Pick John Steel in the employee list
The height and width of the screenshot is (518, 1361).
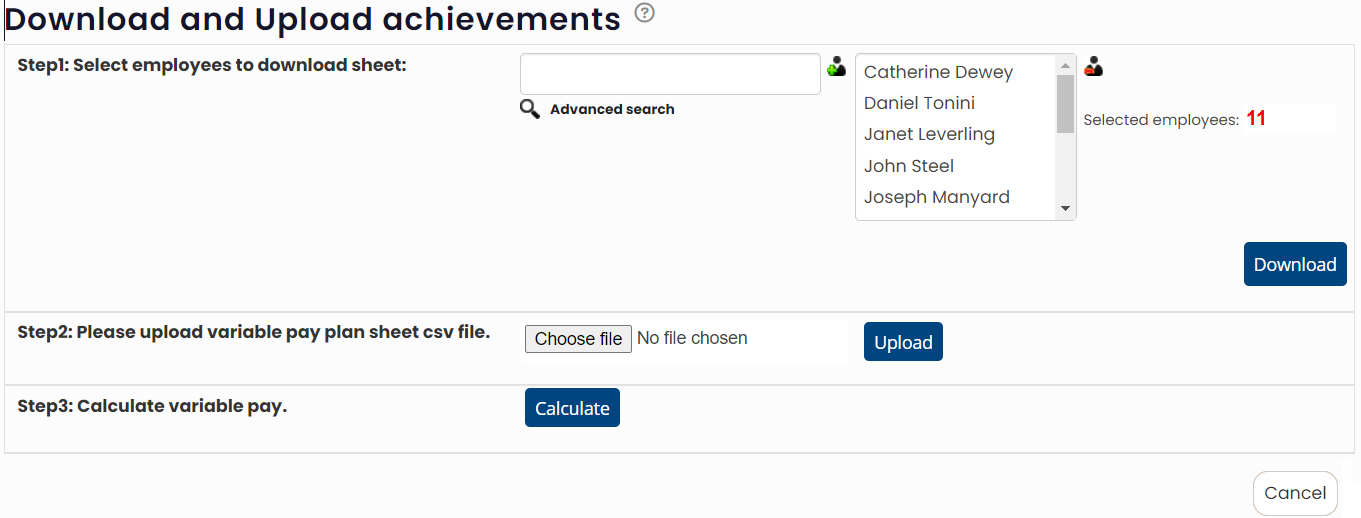point(909,166)
